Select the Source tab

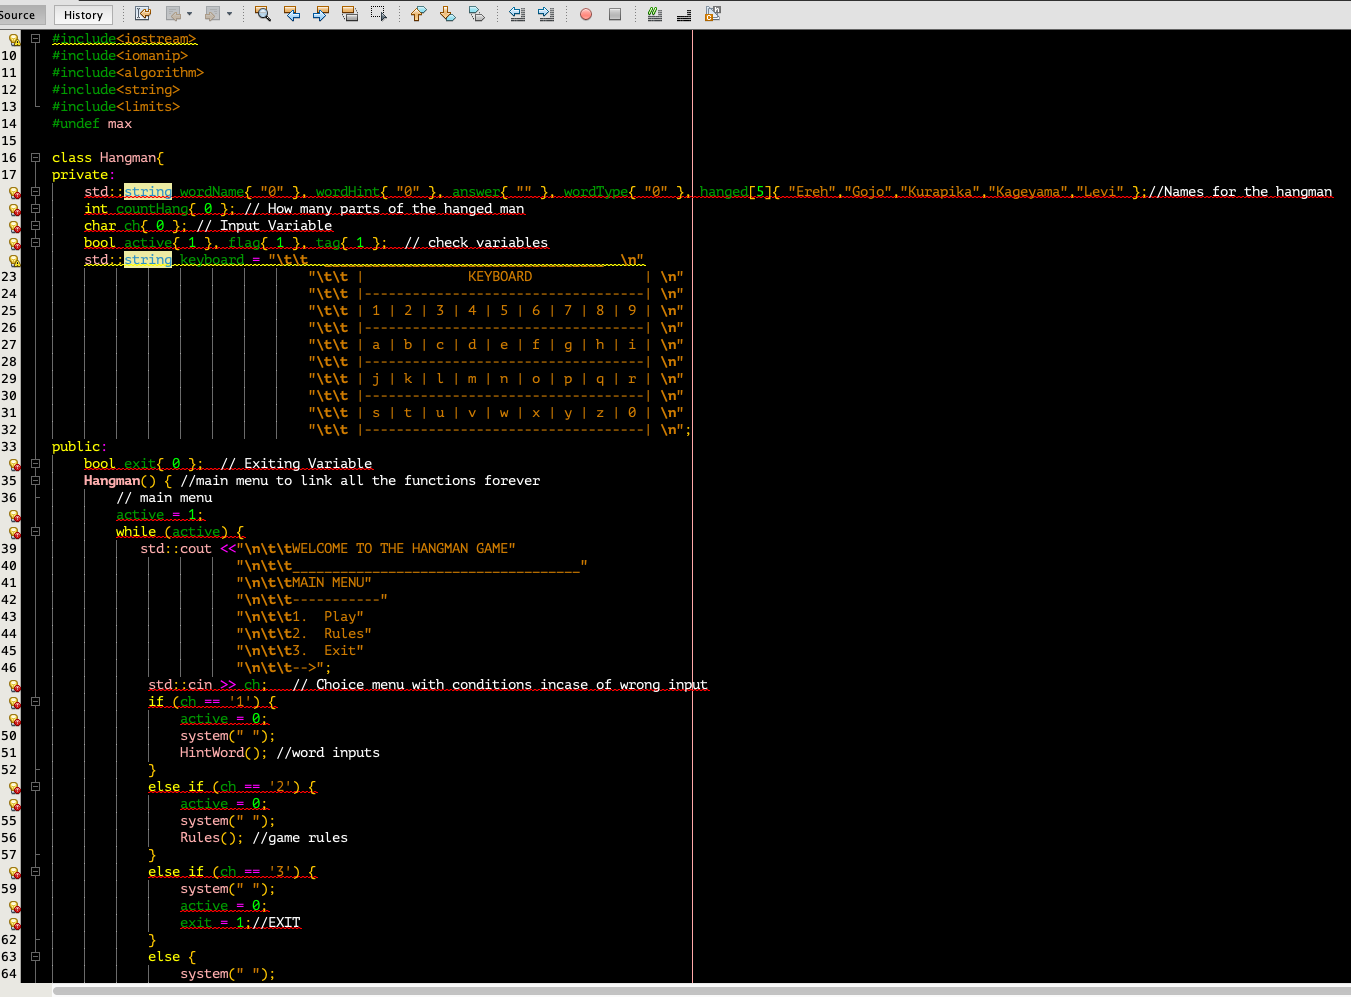(x=18, y=14)
